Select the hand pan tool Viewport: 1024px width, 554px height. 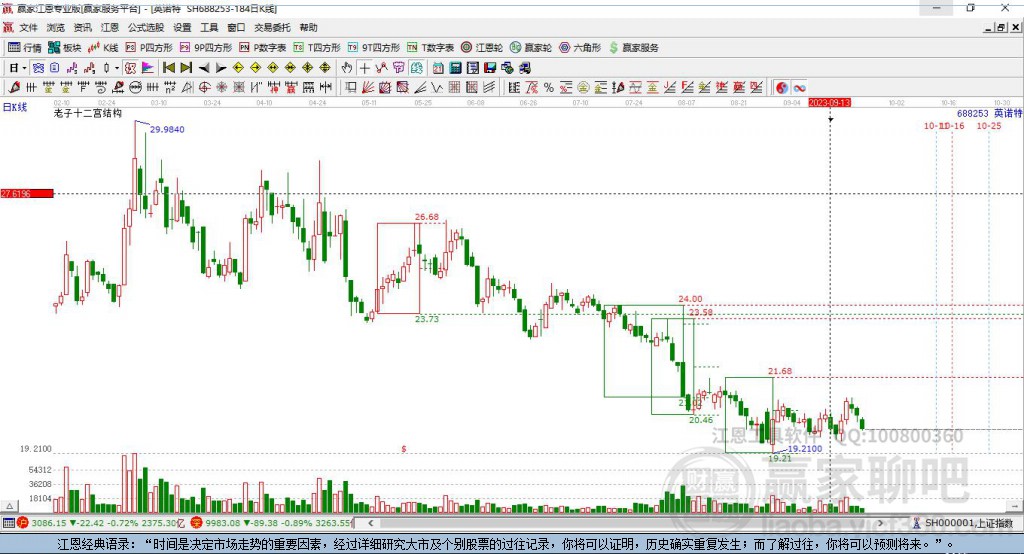(347, 68)
